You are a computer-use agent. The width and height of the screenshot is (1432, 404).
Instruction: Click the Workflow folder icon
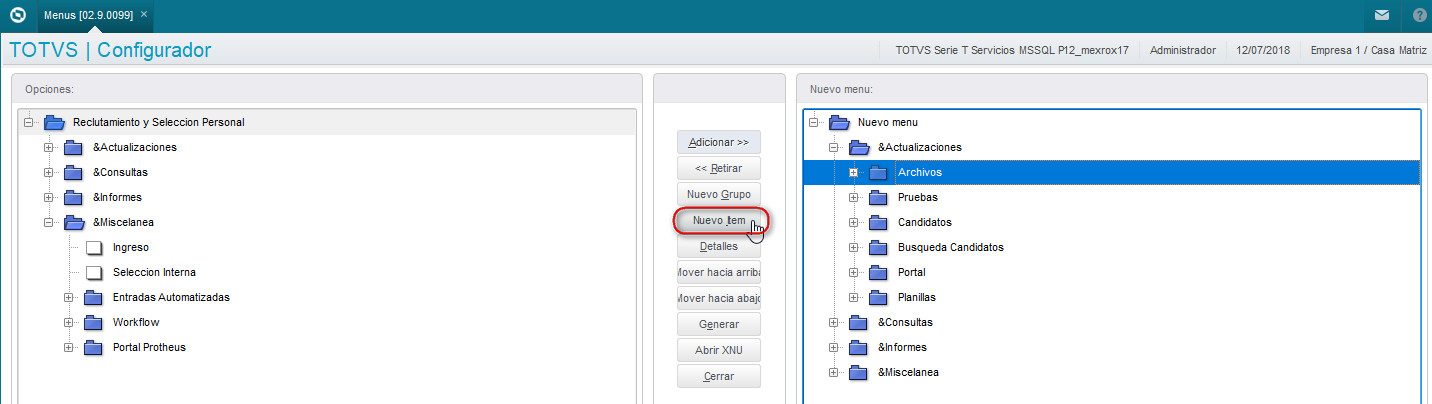click(x=94, y=322)
